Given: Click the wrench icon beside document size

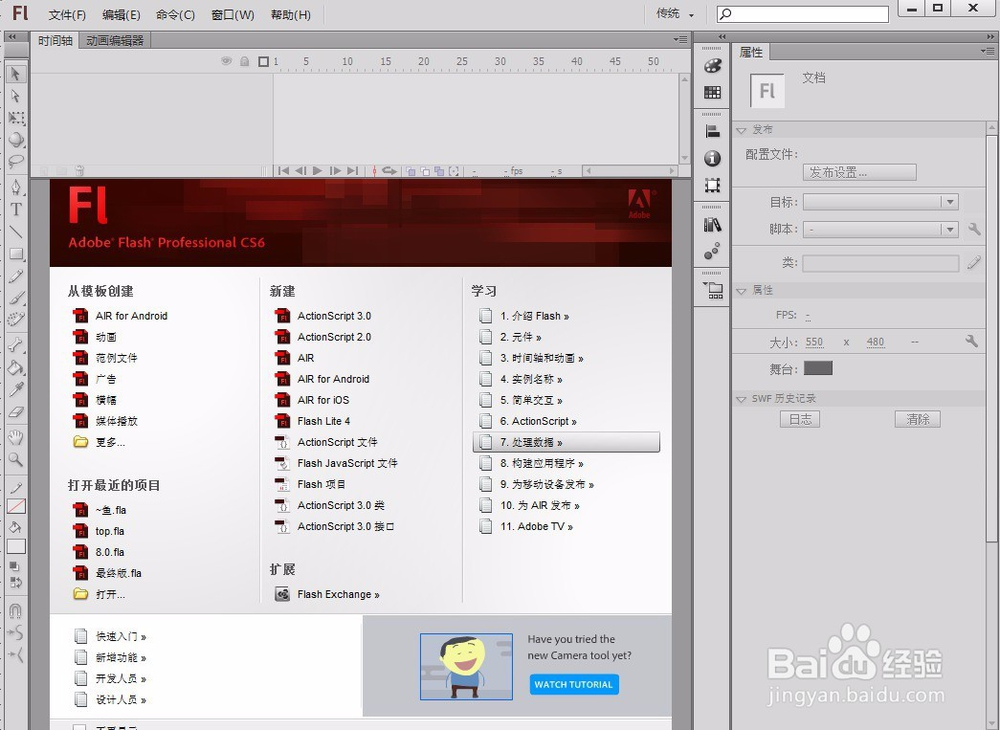Looking at the screenshot, I should [971, 342].
